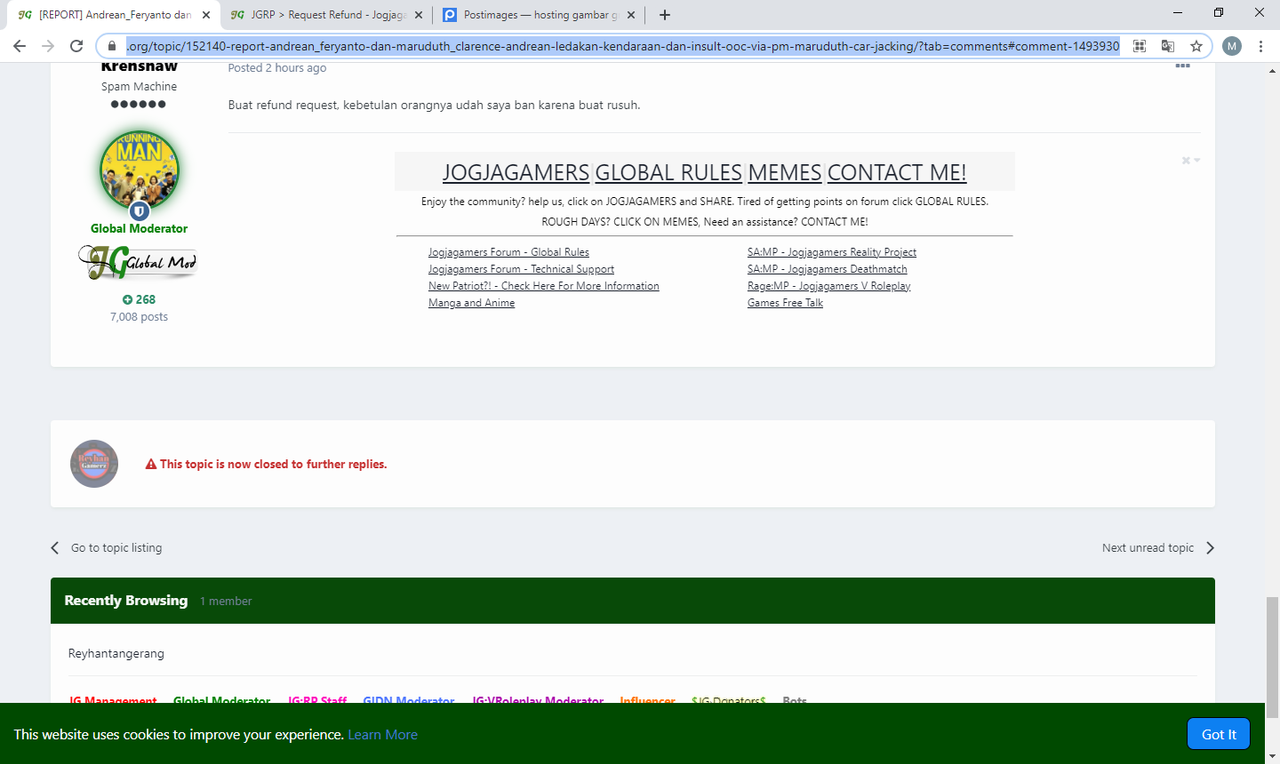Open Jogjagamers Forum - Global Rules link
The image size is (1280, 764).
509,252
